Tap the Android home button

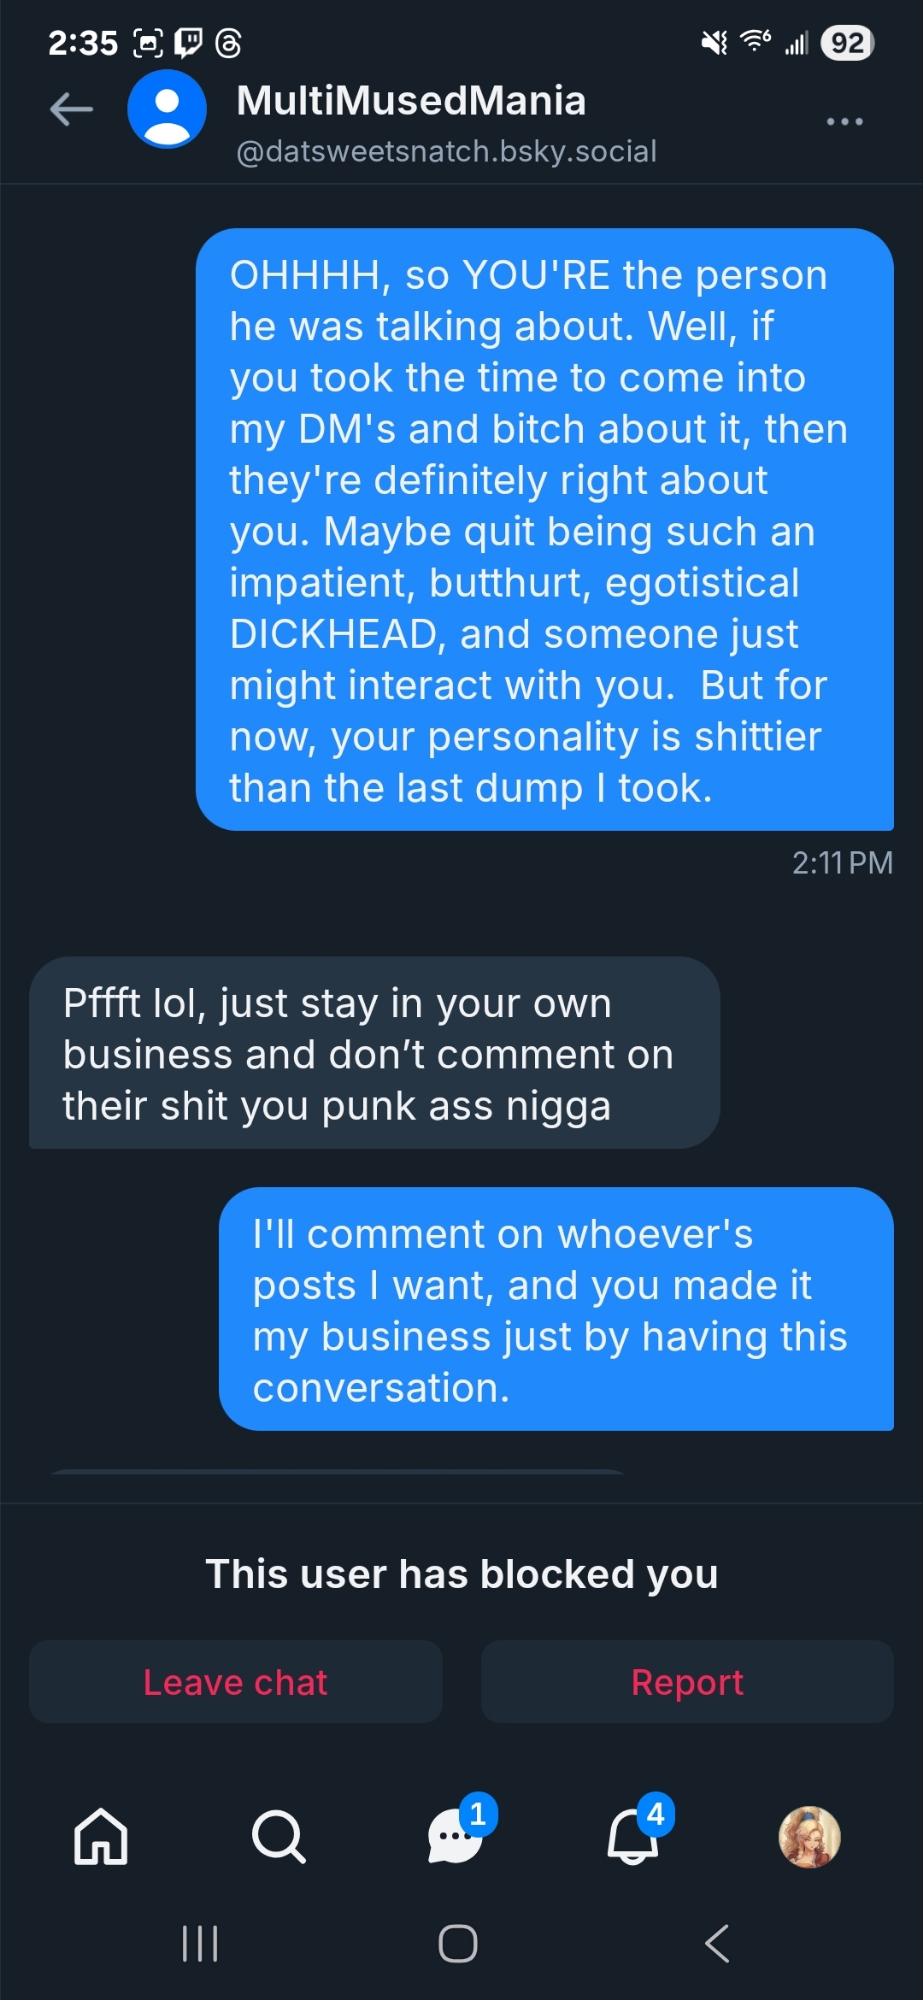click(458, 1943)
